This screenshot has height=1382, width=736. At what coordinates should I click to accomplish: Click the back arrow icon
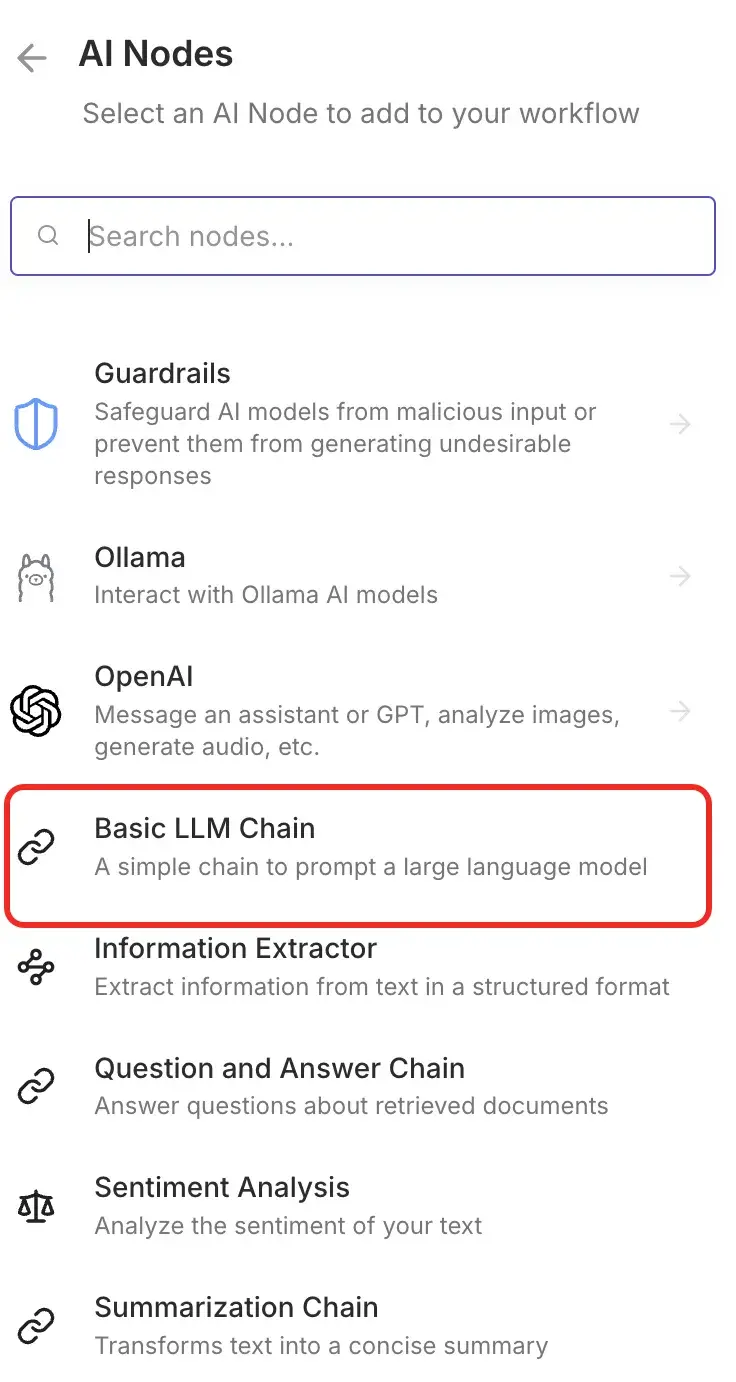[32, 58]
